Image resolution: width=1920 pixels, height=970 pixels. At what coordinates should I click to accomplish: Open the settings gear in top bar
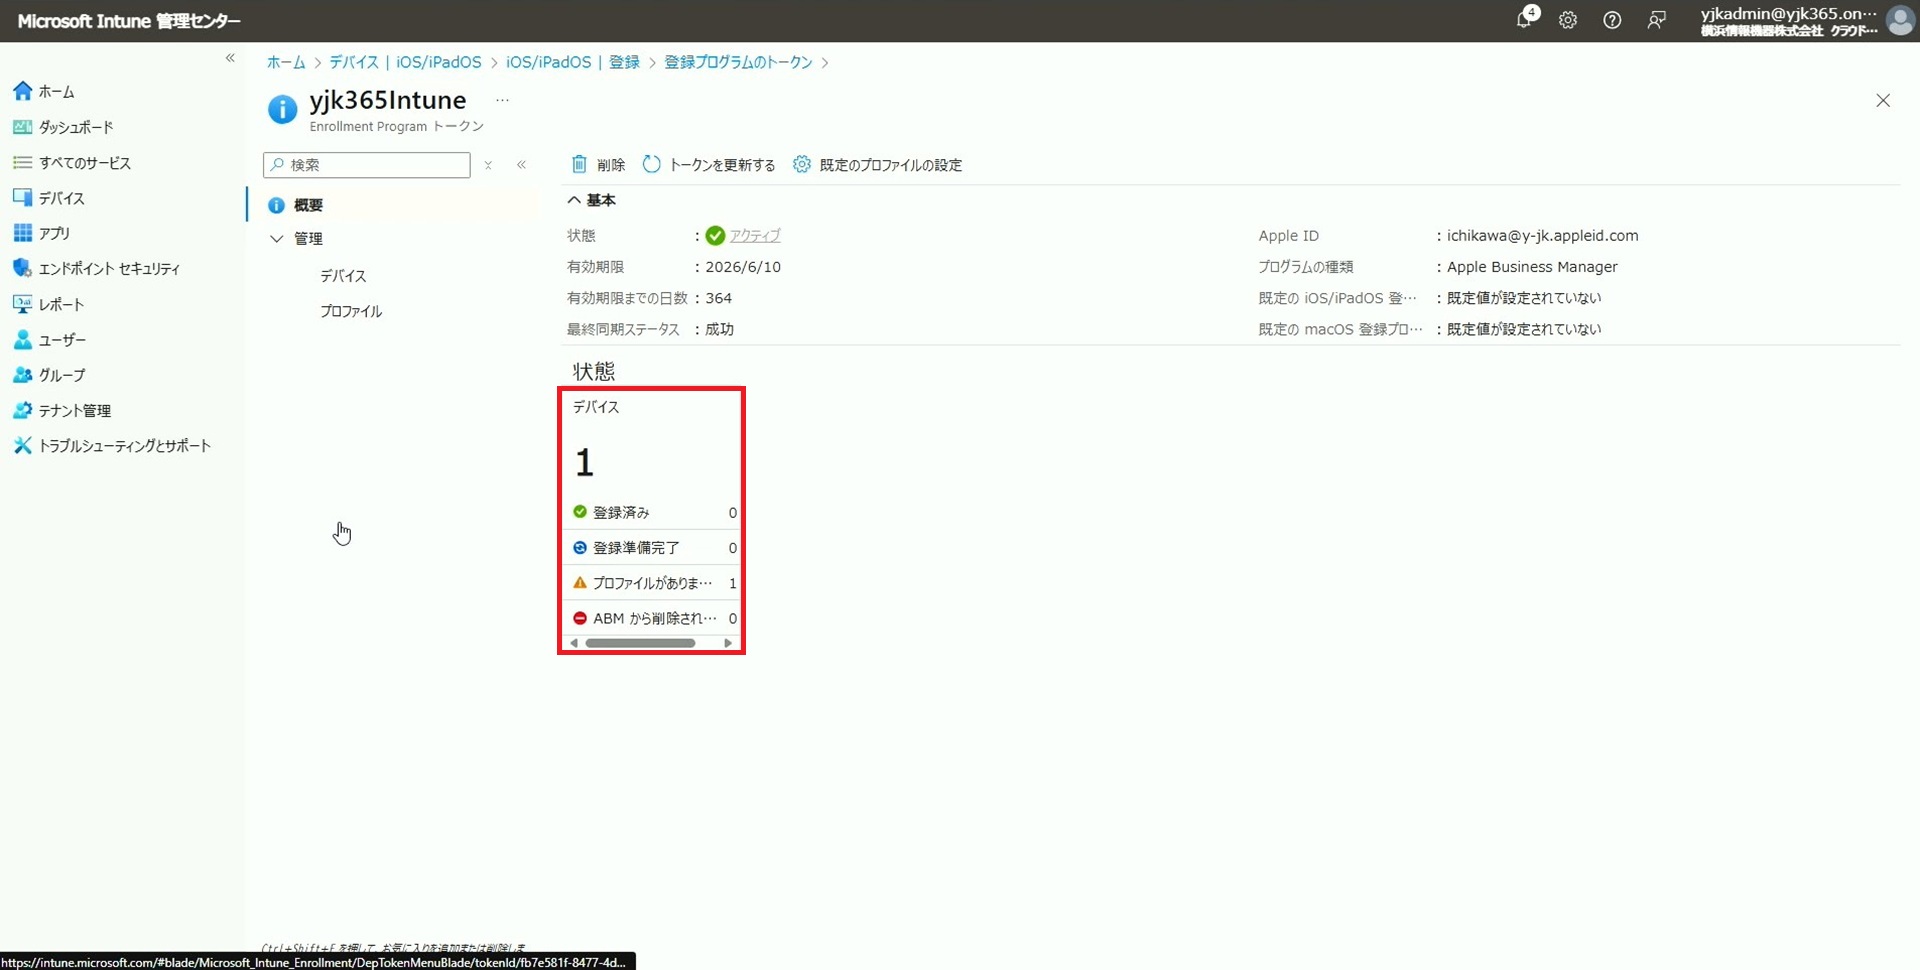pos(1568,20)
